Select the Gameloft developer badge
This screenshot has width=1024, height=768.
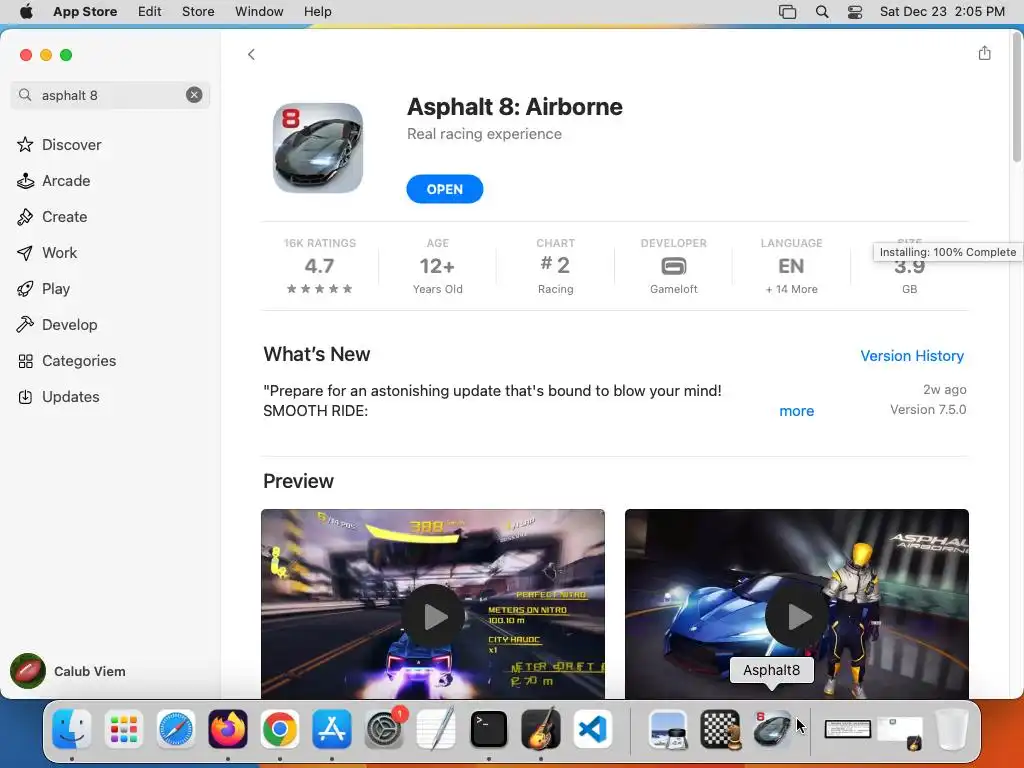673,268
